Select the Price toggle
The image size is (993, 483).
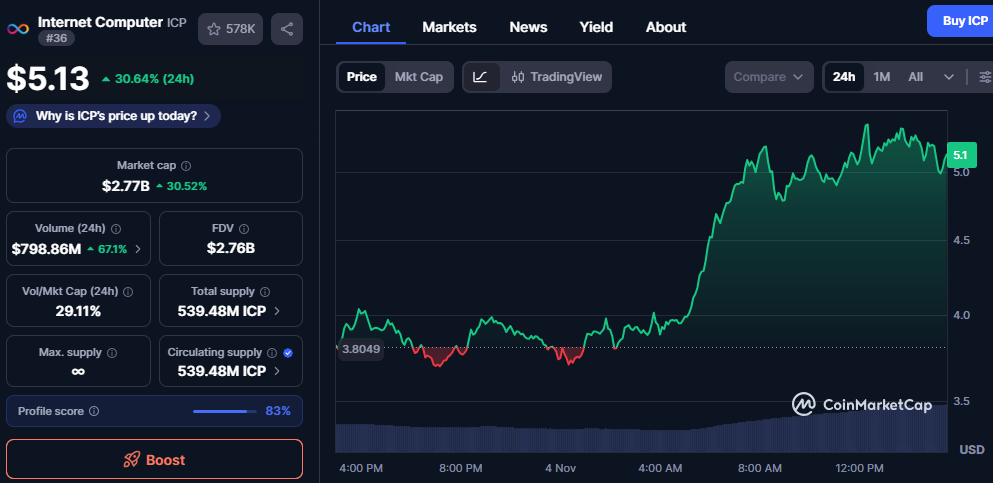(x=362, y=77)
